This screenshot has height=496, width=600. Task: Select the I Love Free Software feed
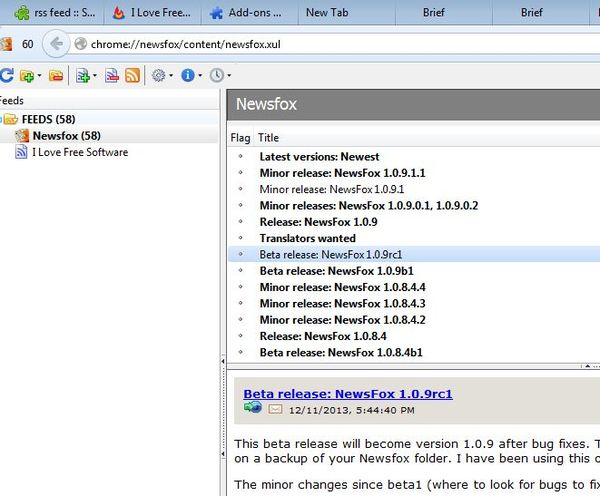click(x=80, y=152)
